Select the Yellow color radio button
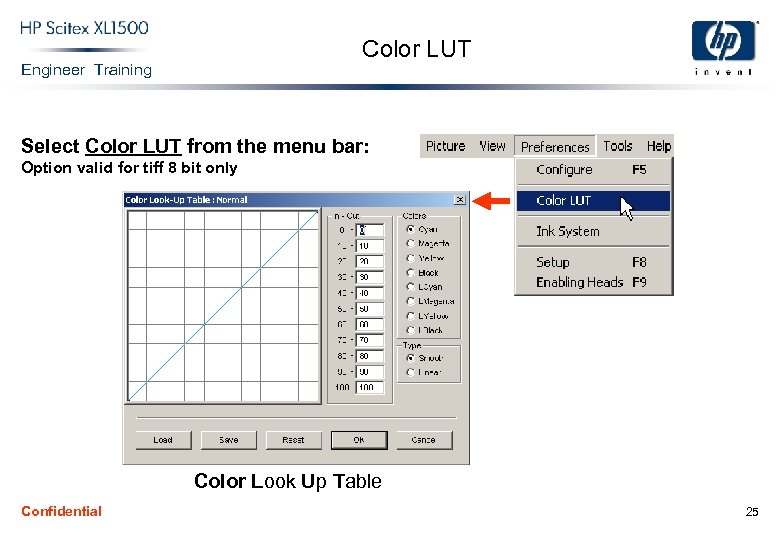Image resolution: width=780 pixels, height=540 pixels. click(x=410, y=258)
